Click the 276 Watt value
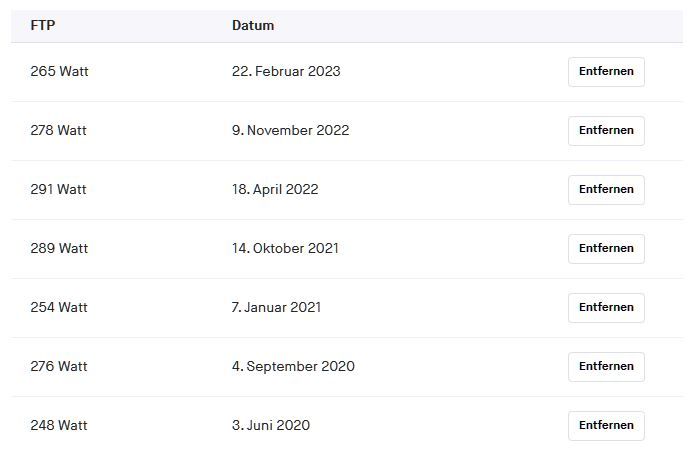This screenshot has height=455, width=689. click(59, 367)
